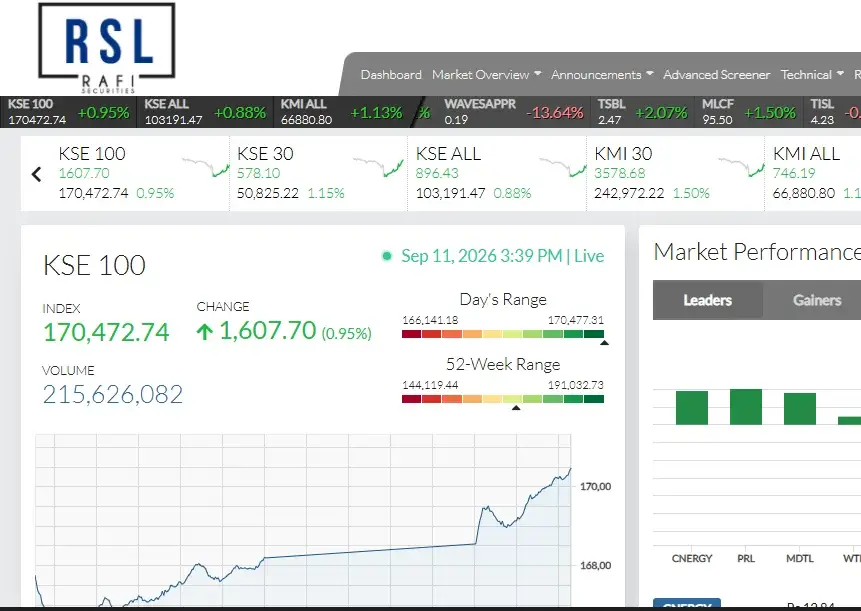Click the TSBL ticker entry
Viewport: 861px width, 611px height.
[x=642, y=112]
